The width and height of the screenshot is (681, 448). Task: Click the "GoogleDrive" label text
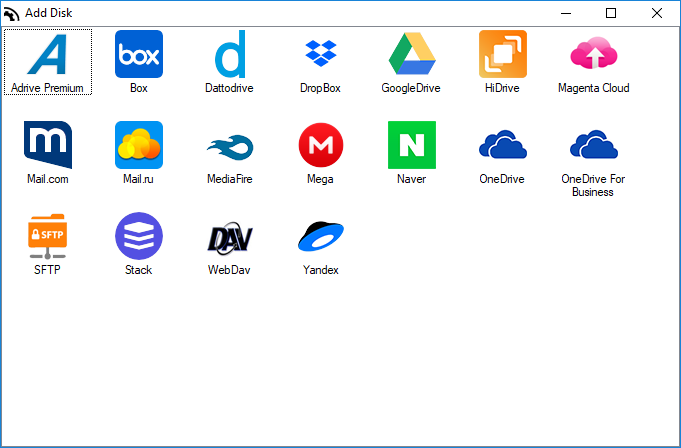pyautogui.click(x=411, y=88)
